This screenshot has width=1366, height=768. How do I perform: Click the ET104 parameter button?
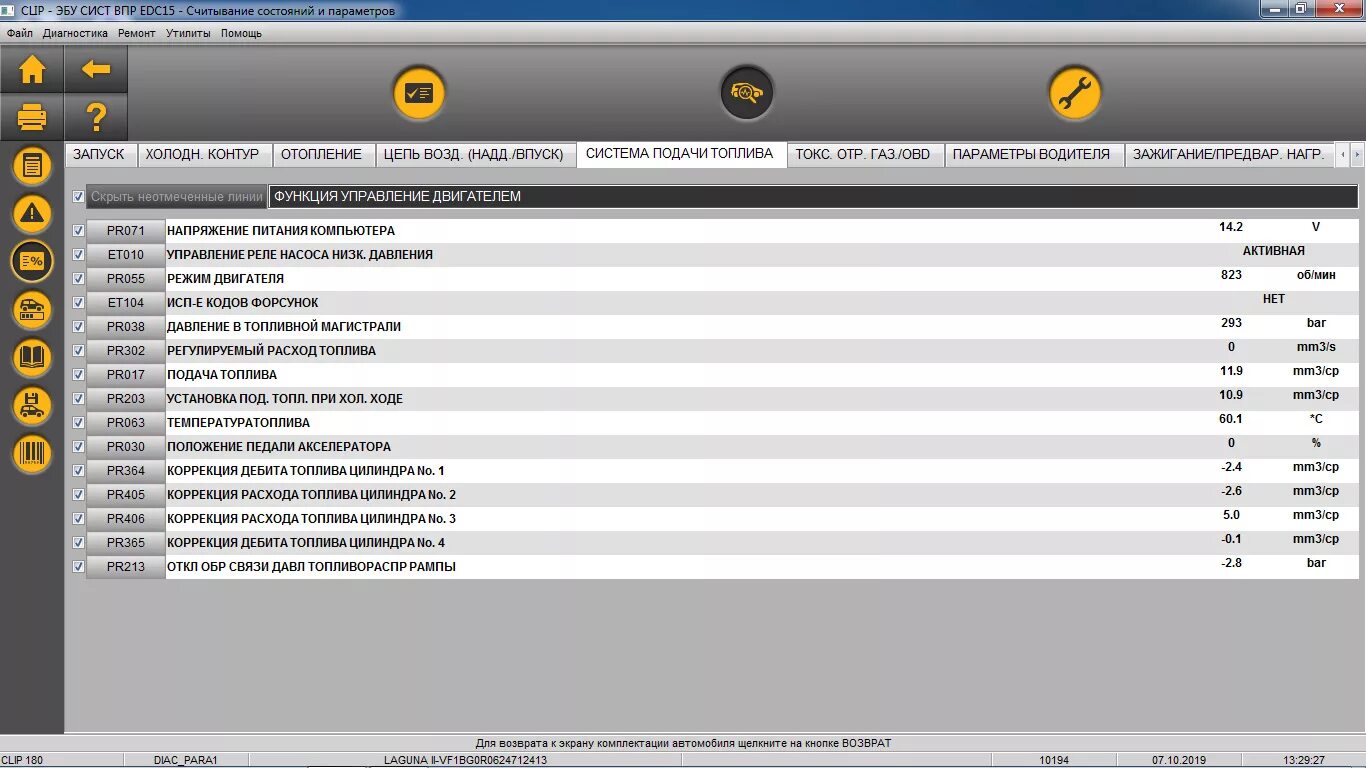click(126, 303)
